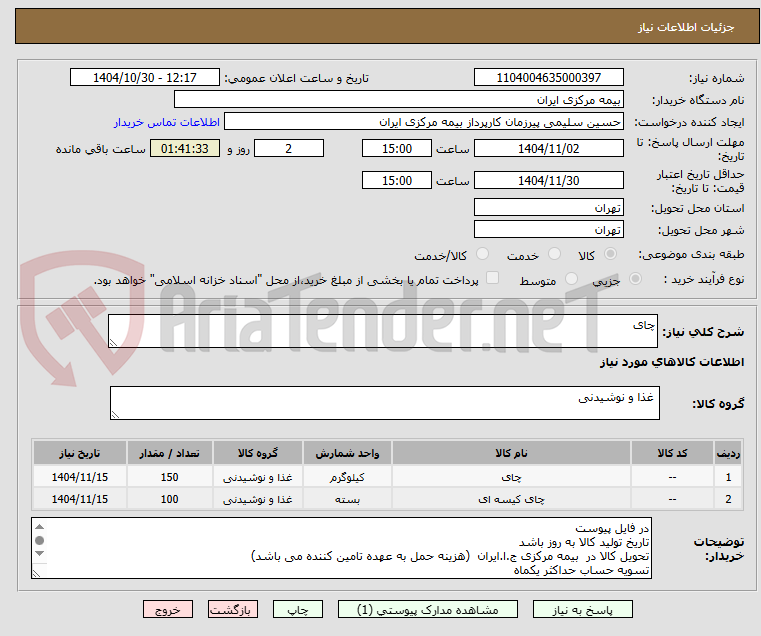Click the شماره نیاز field 1104004635000397
Image resolution: width=761 pixels, height=636 pixels.
(x=548, y=77)
